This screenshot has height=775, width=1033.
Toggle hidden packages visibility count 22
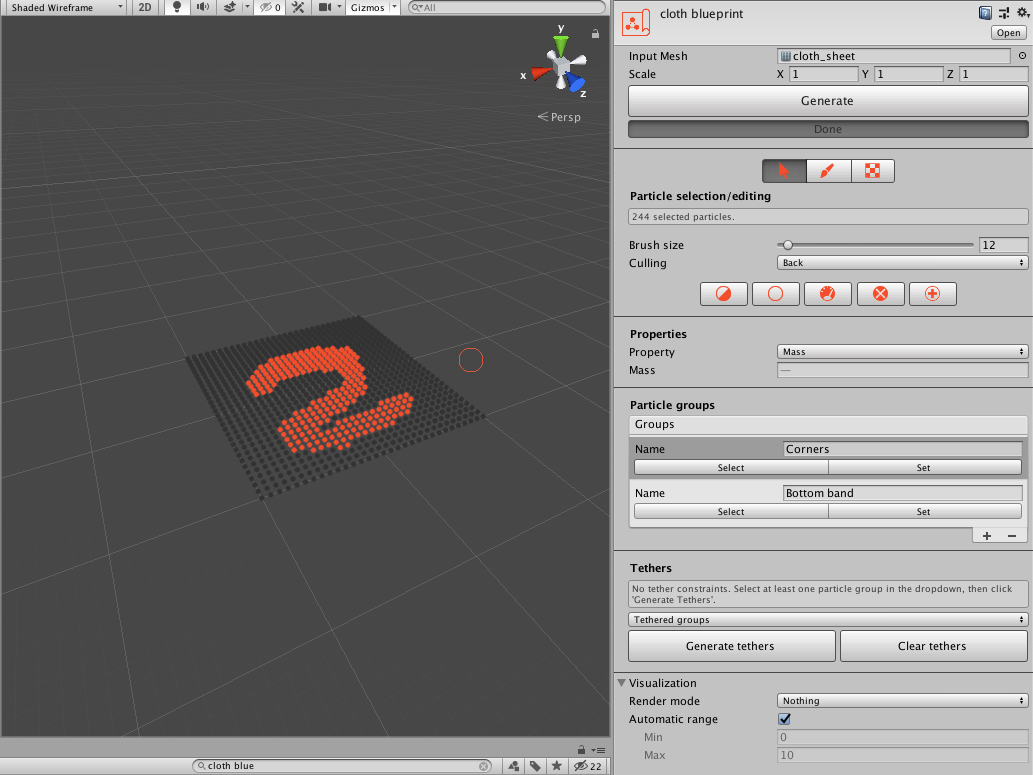coord(588,766)
